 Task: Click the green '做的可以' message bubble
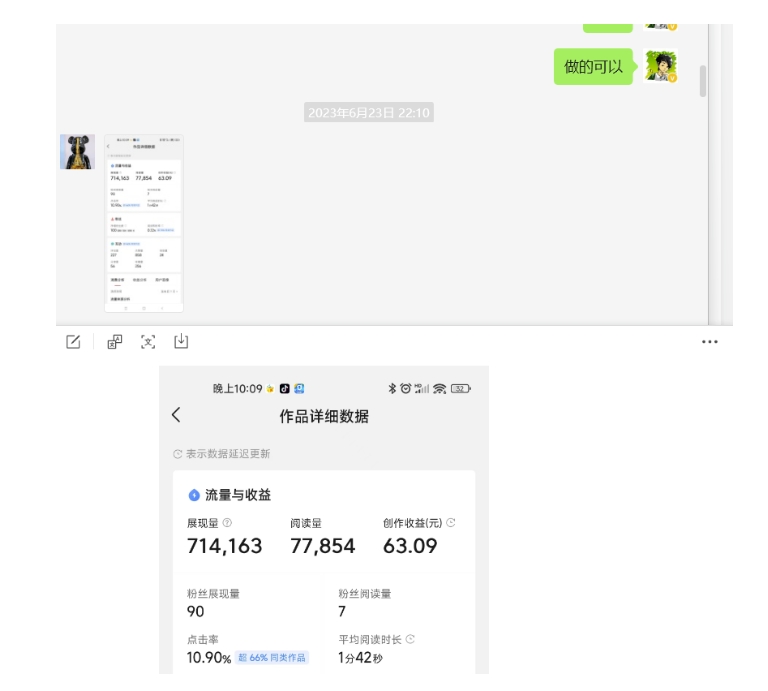coord(593,67)
